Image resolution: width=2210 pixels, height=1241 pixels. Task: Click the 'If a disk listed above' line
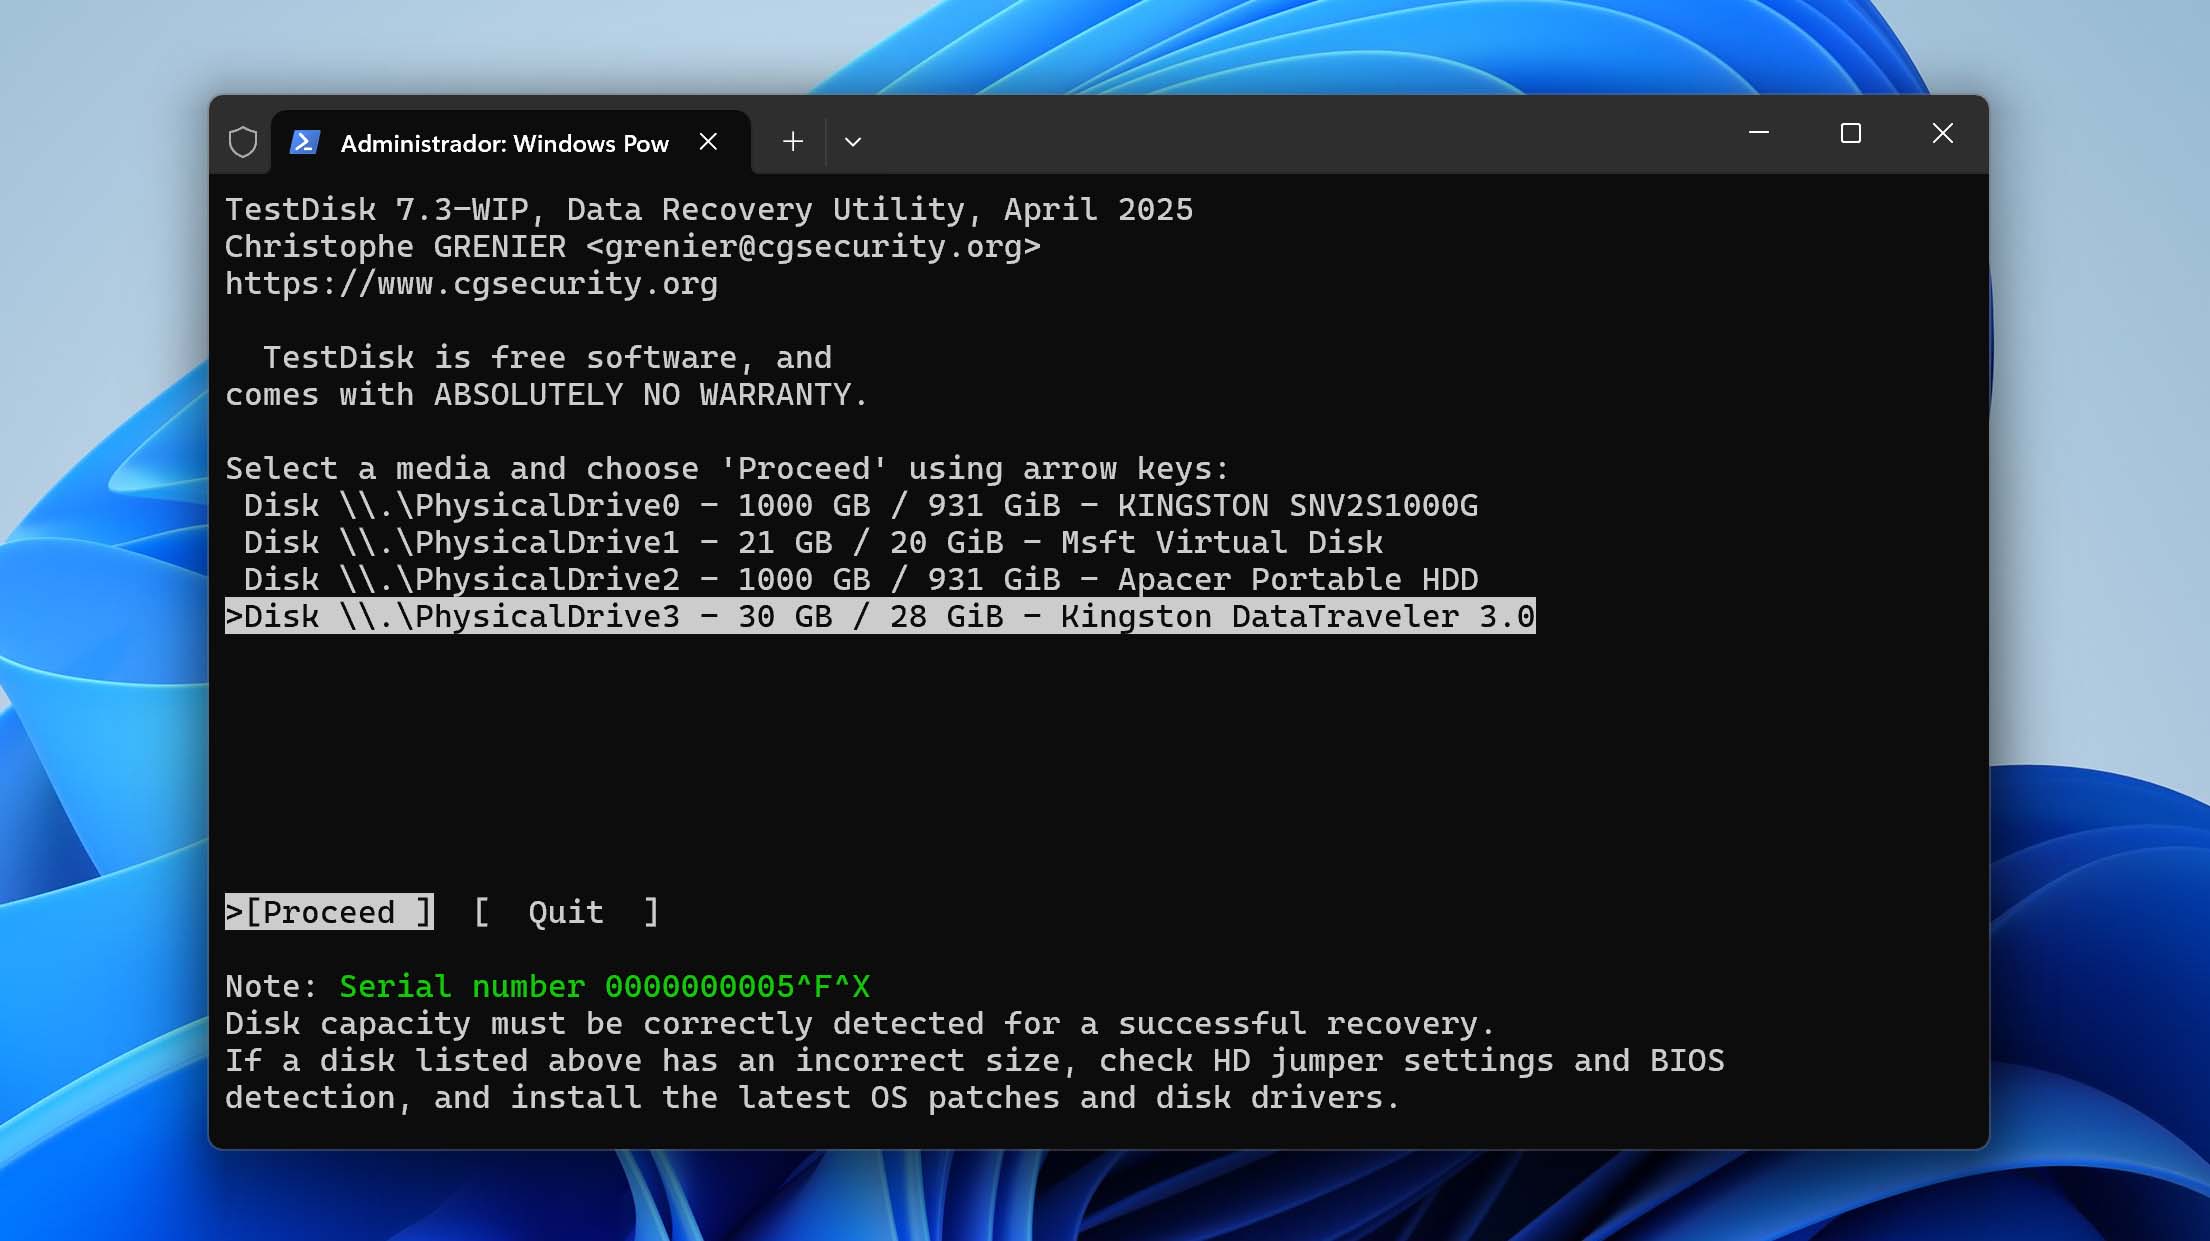point(975,1060)
